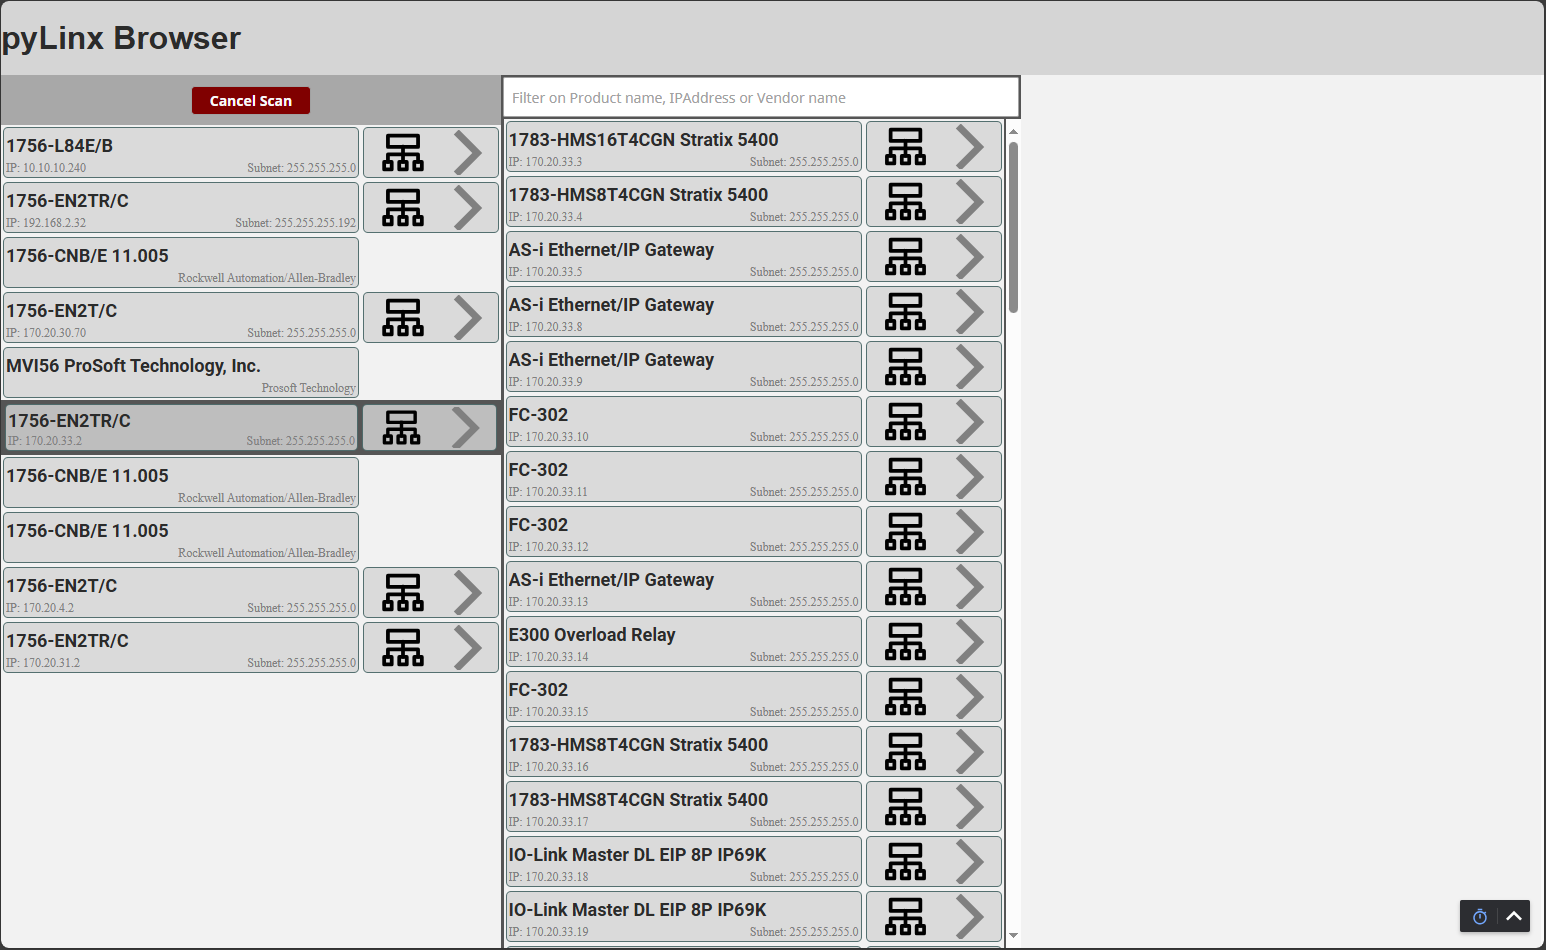Click network icon for AS-i Gateway at 170.20.33.5
Screen dimensions: 1546x950
click(x=906, y=257)
